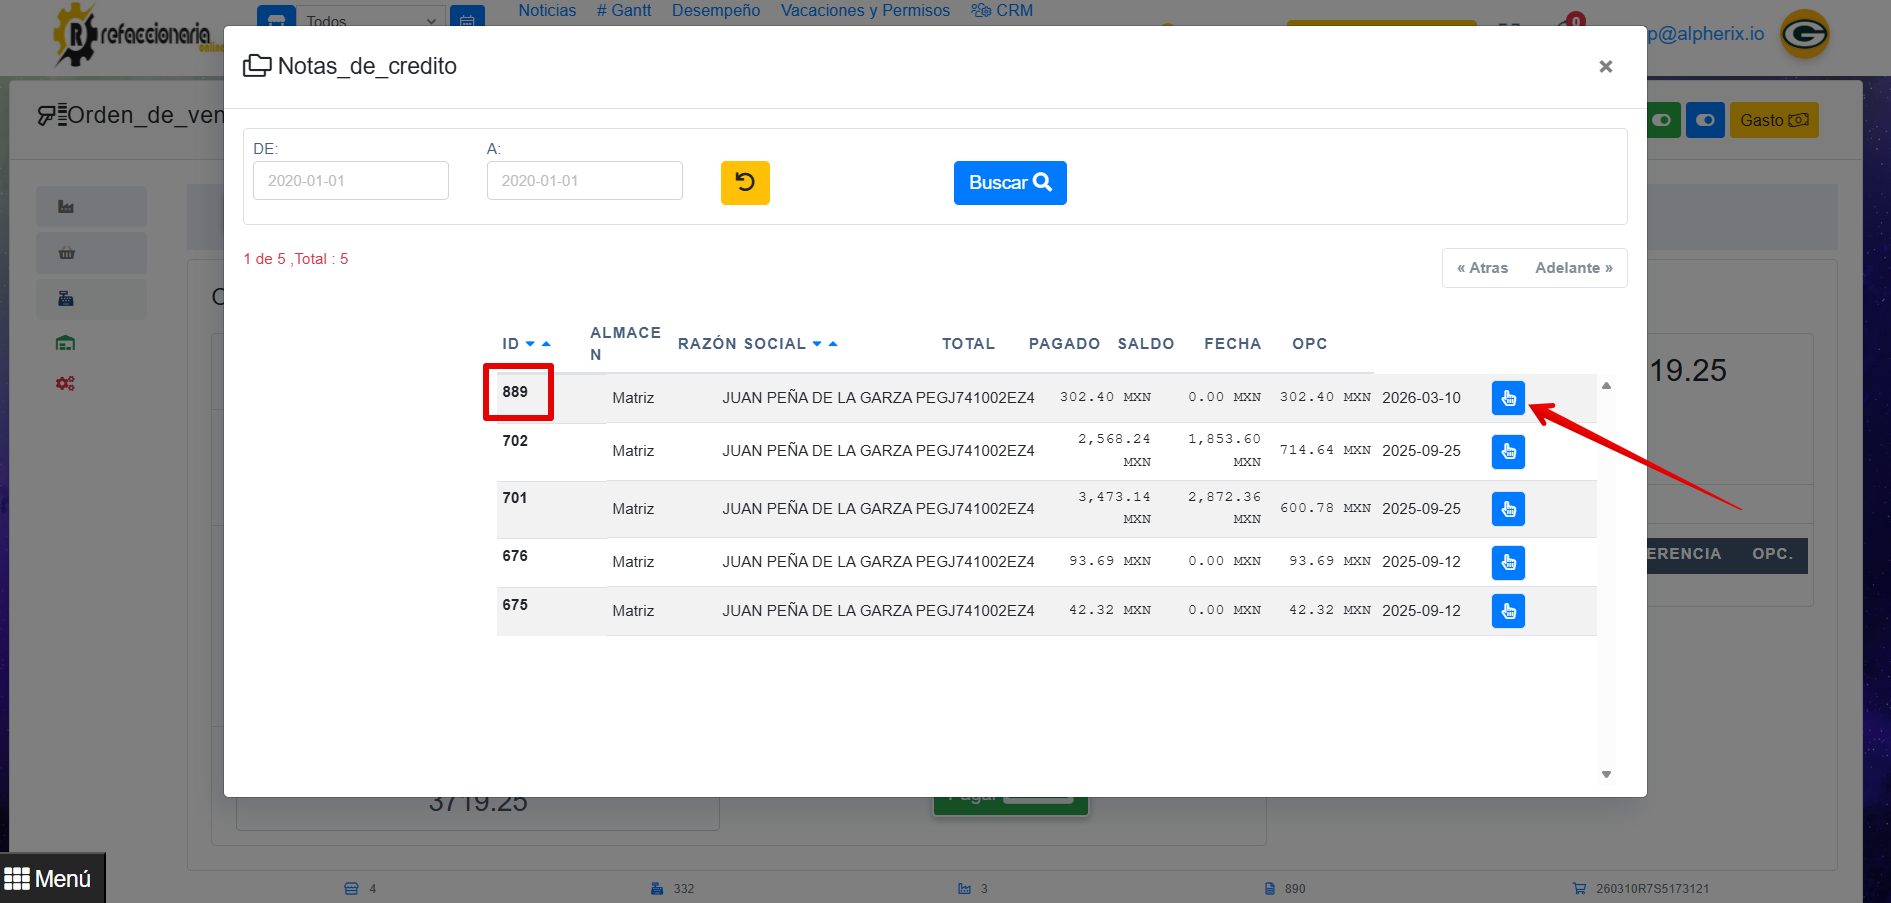
Task: Toggle the blue switch beside Gasto
Action: (1705, 120)
